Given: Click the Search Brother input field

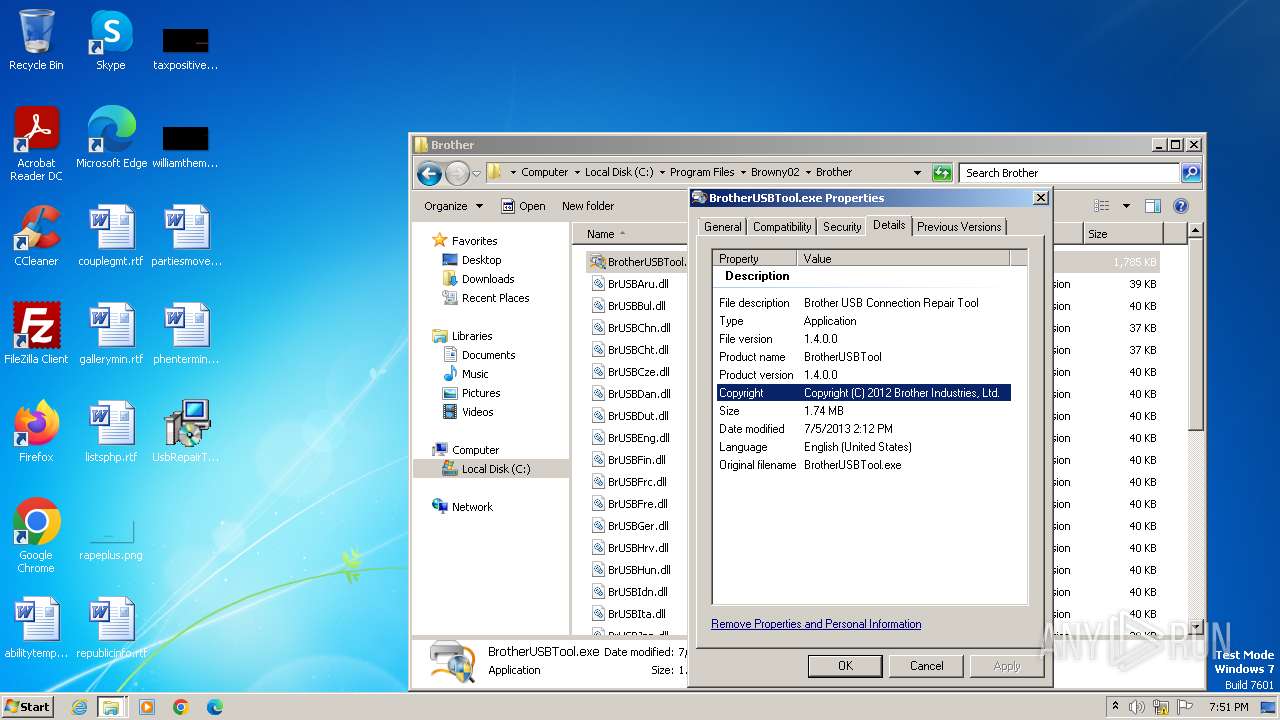Looking at the screenshot, I should 1069,173.
